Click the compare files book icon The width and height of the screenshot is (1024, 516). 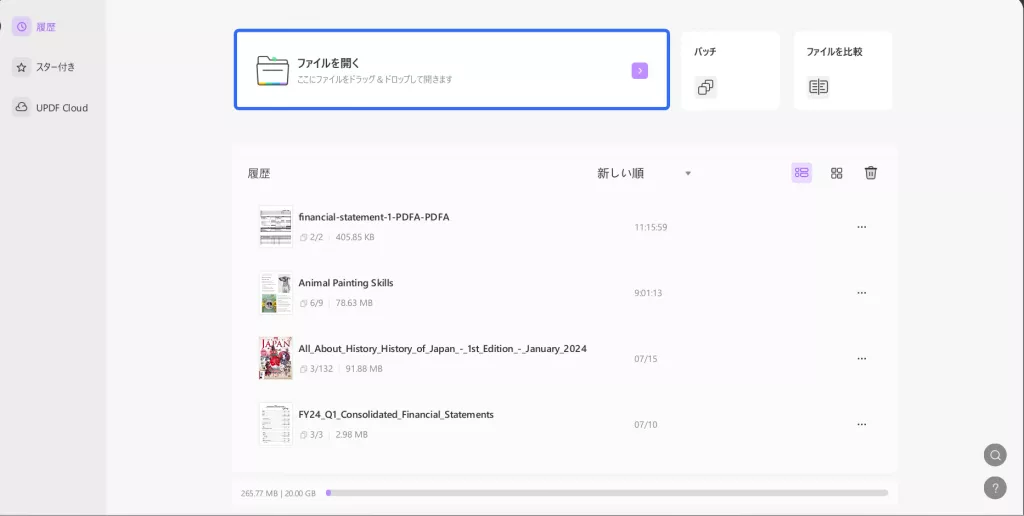[x=818, y=87]
